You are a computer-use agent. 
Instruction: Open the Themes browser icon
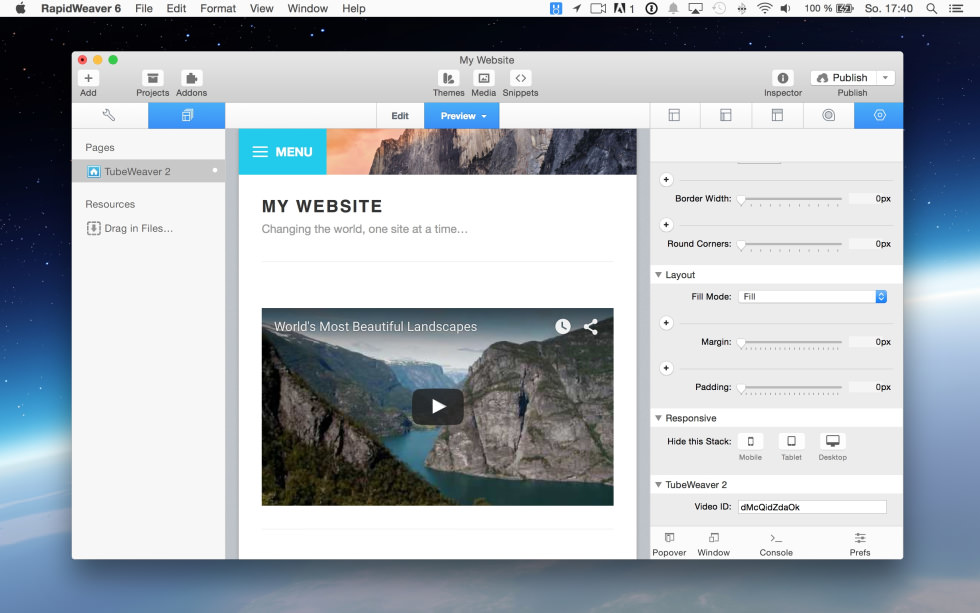tap(448, 78)
